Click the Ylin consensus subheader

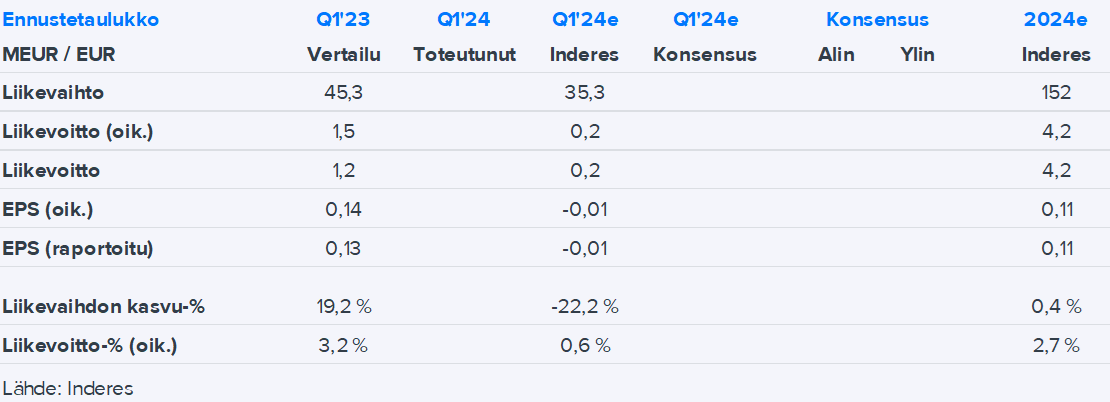tap(917, 55)
